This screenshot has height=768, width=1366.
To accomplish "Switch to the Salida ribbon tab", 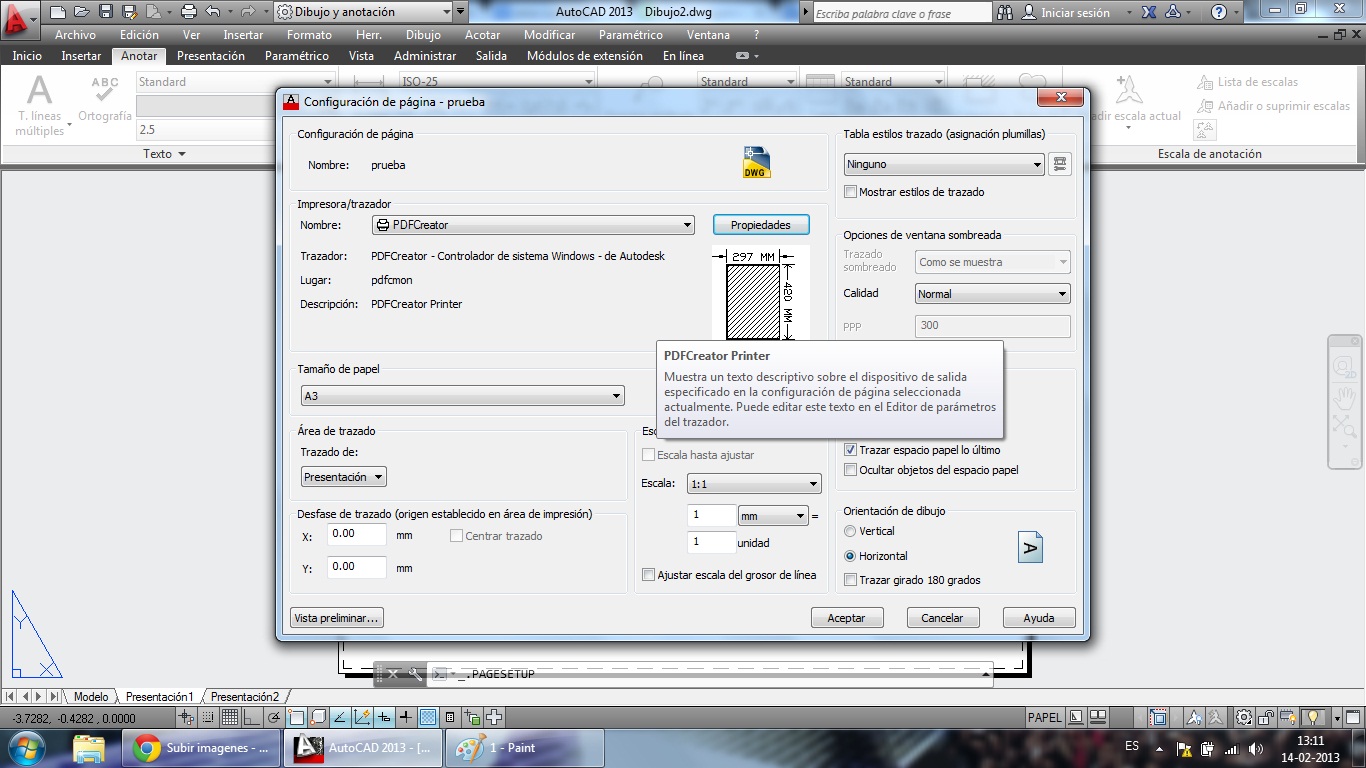I will (491, 56).
